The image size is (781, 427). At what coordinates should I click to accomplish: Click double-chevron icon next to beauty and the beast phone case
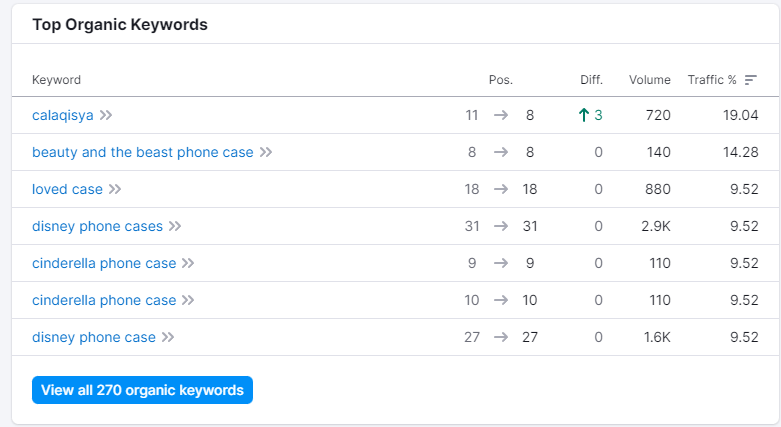click(x=265, y=153)
